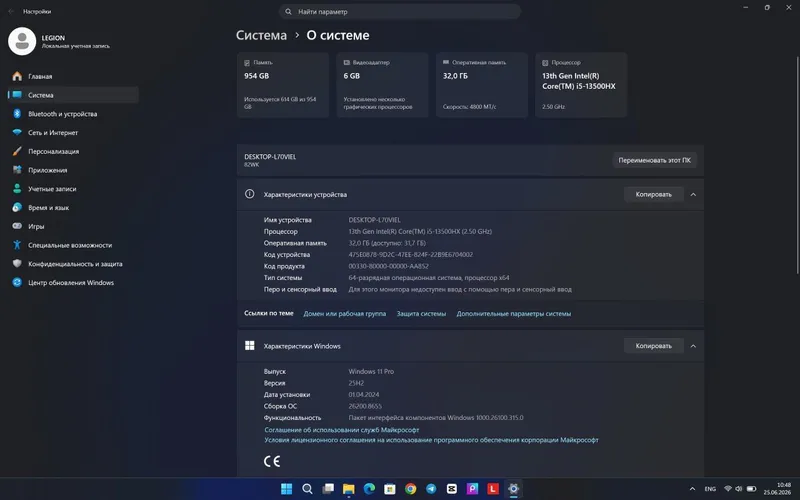
Task: Launch Microsoft Store from the taskbar
Action: (390, 489)
